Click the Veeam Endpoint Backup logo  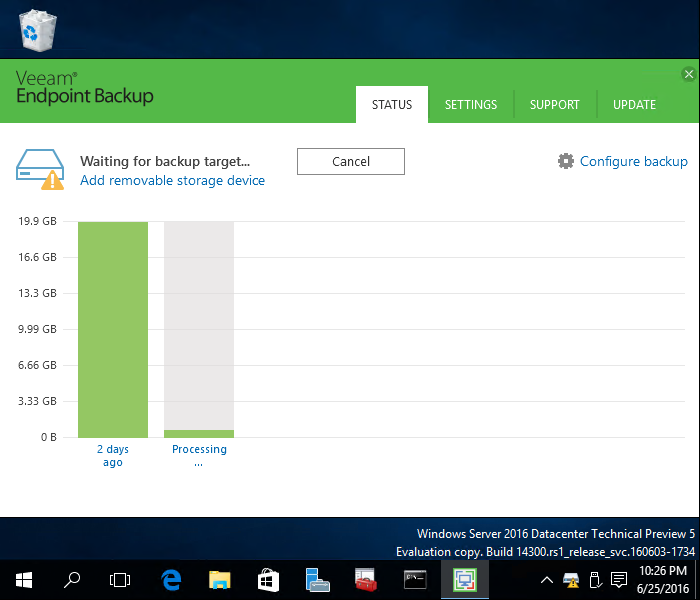pos(84,88)
